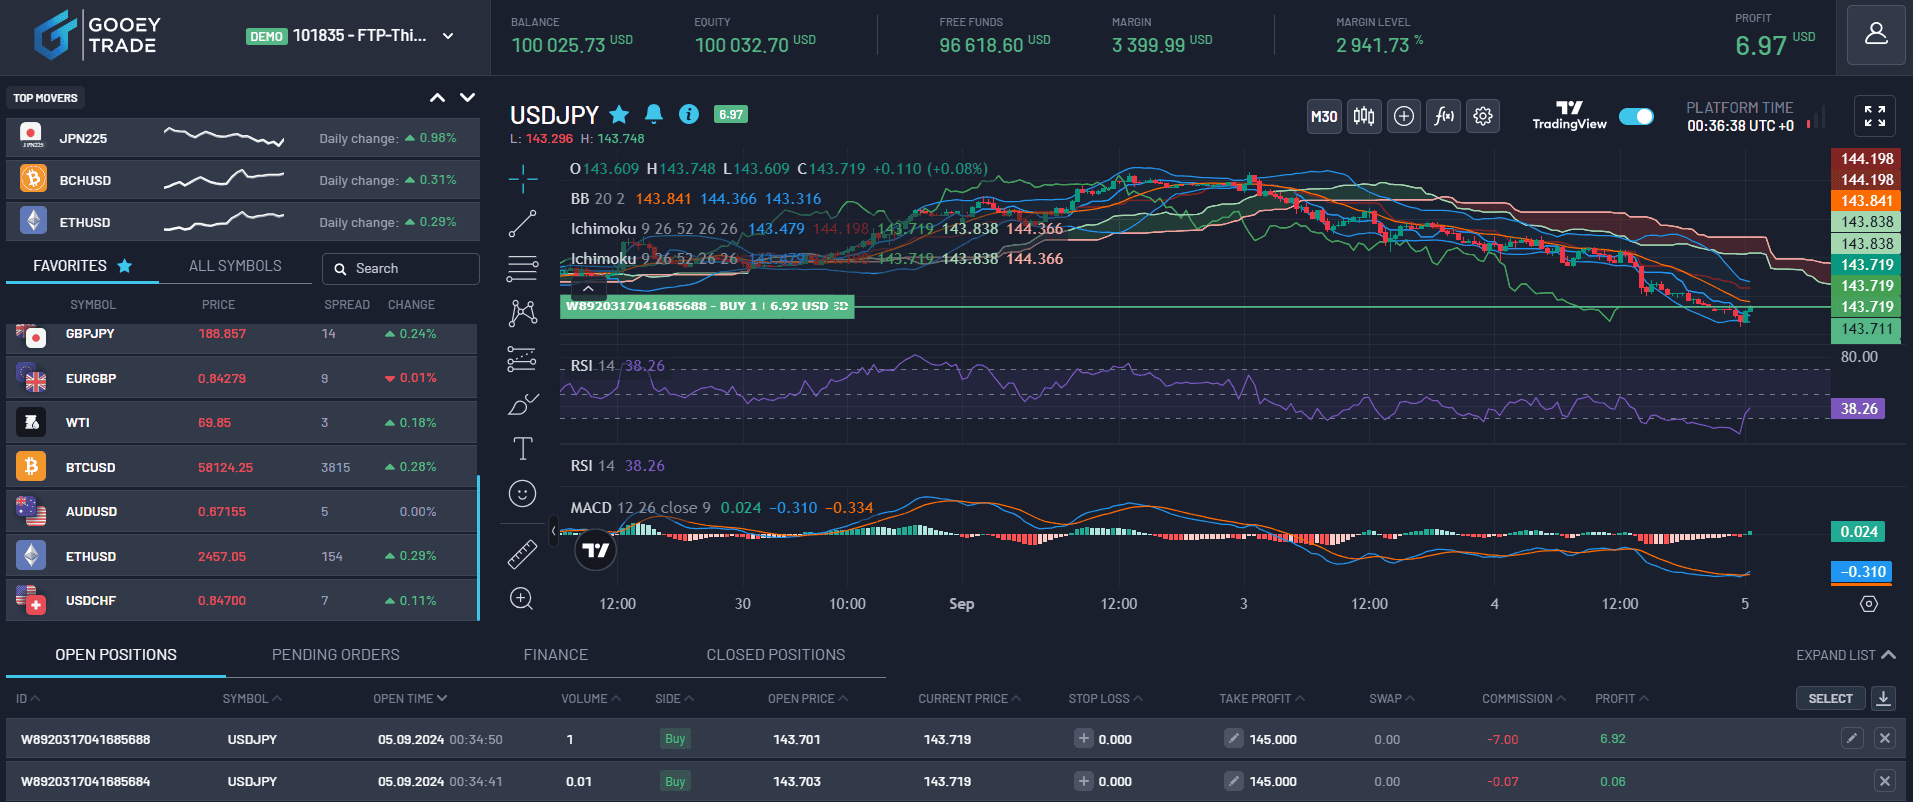
Task: Open USDJPY symbol info icon
Action: coord(689,114)
